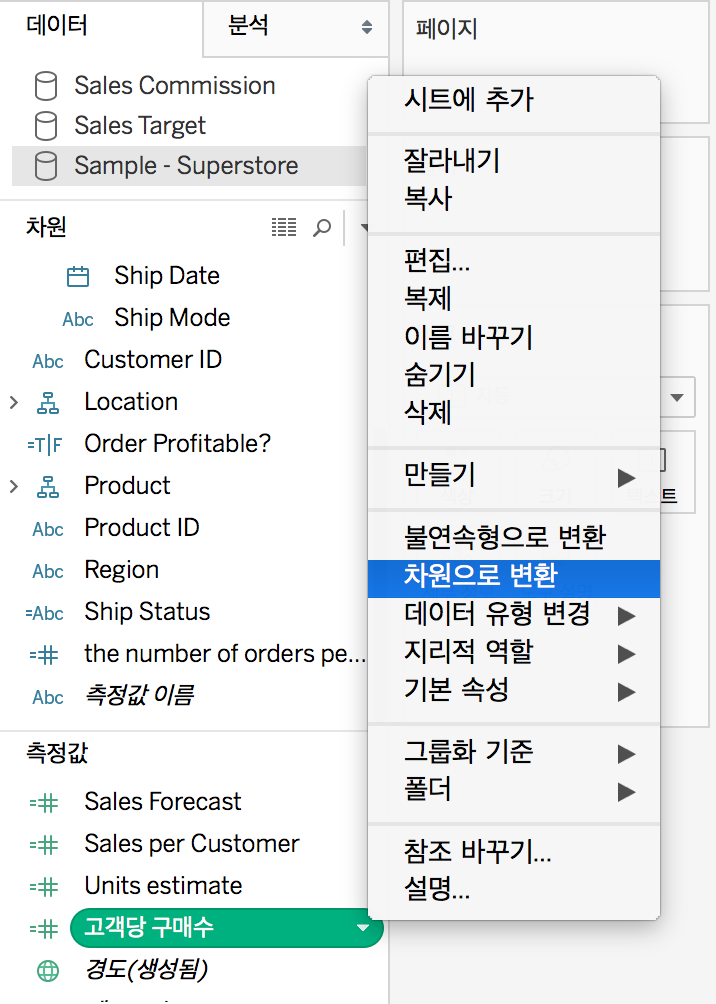The width and height of the screenshot is (716, 1004).
Task: Click the Sales Target data source cylinder icon
Action: click(45, 126)
